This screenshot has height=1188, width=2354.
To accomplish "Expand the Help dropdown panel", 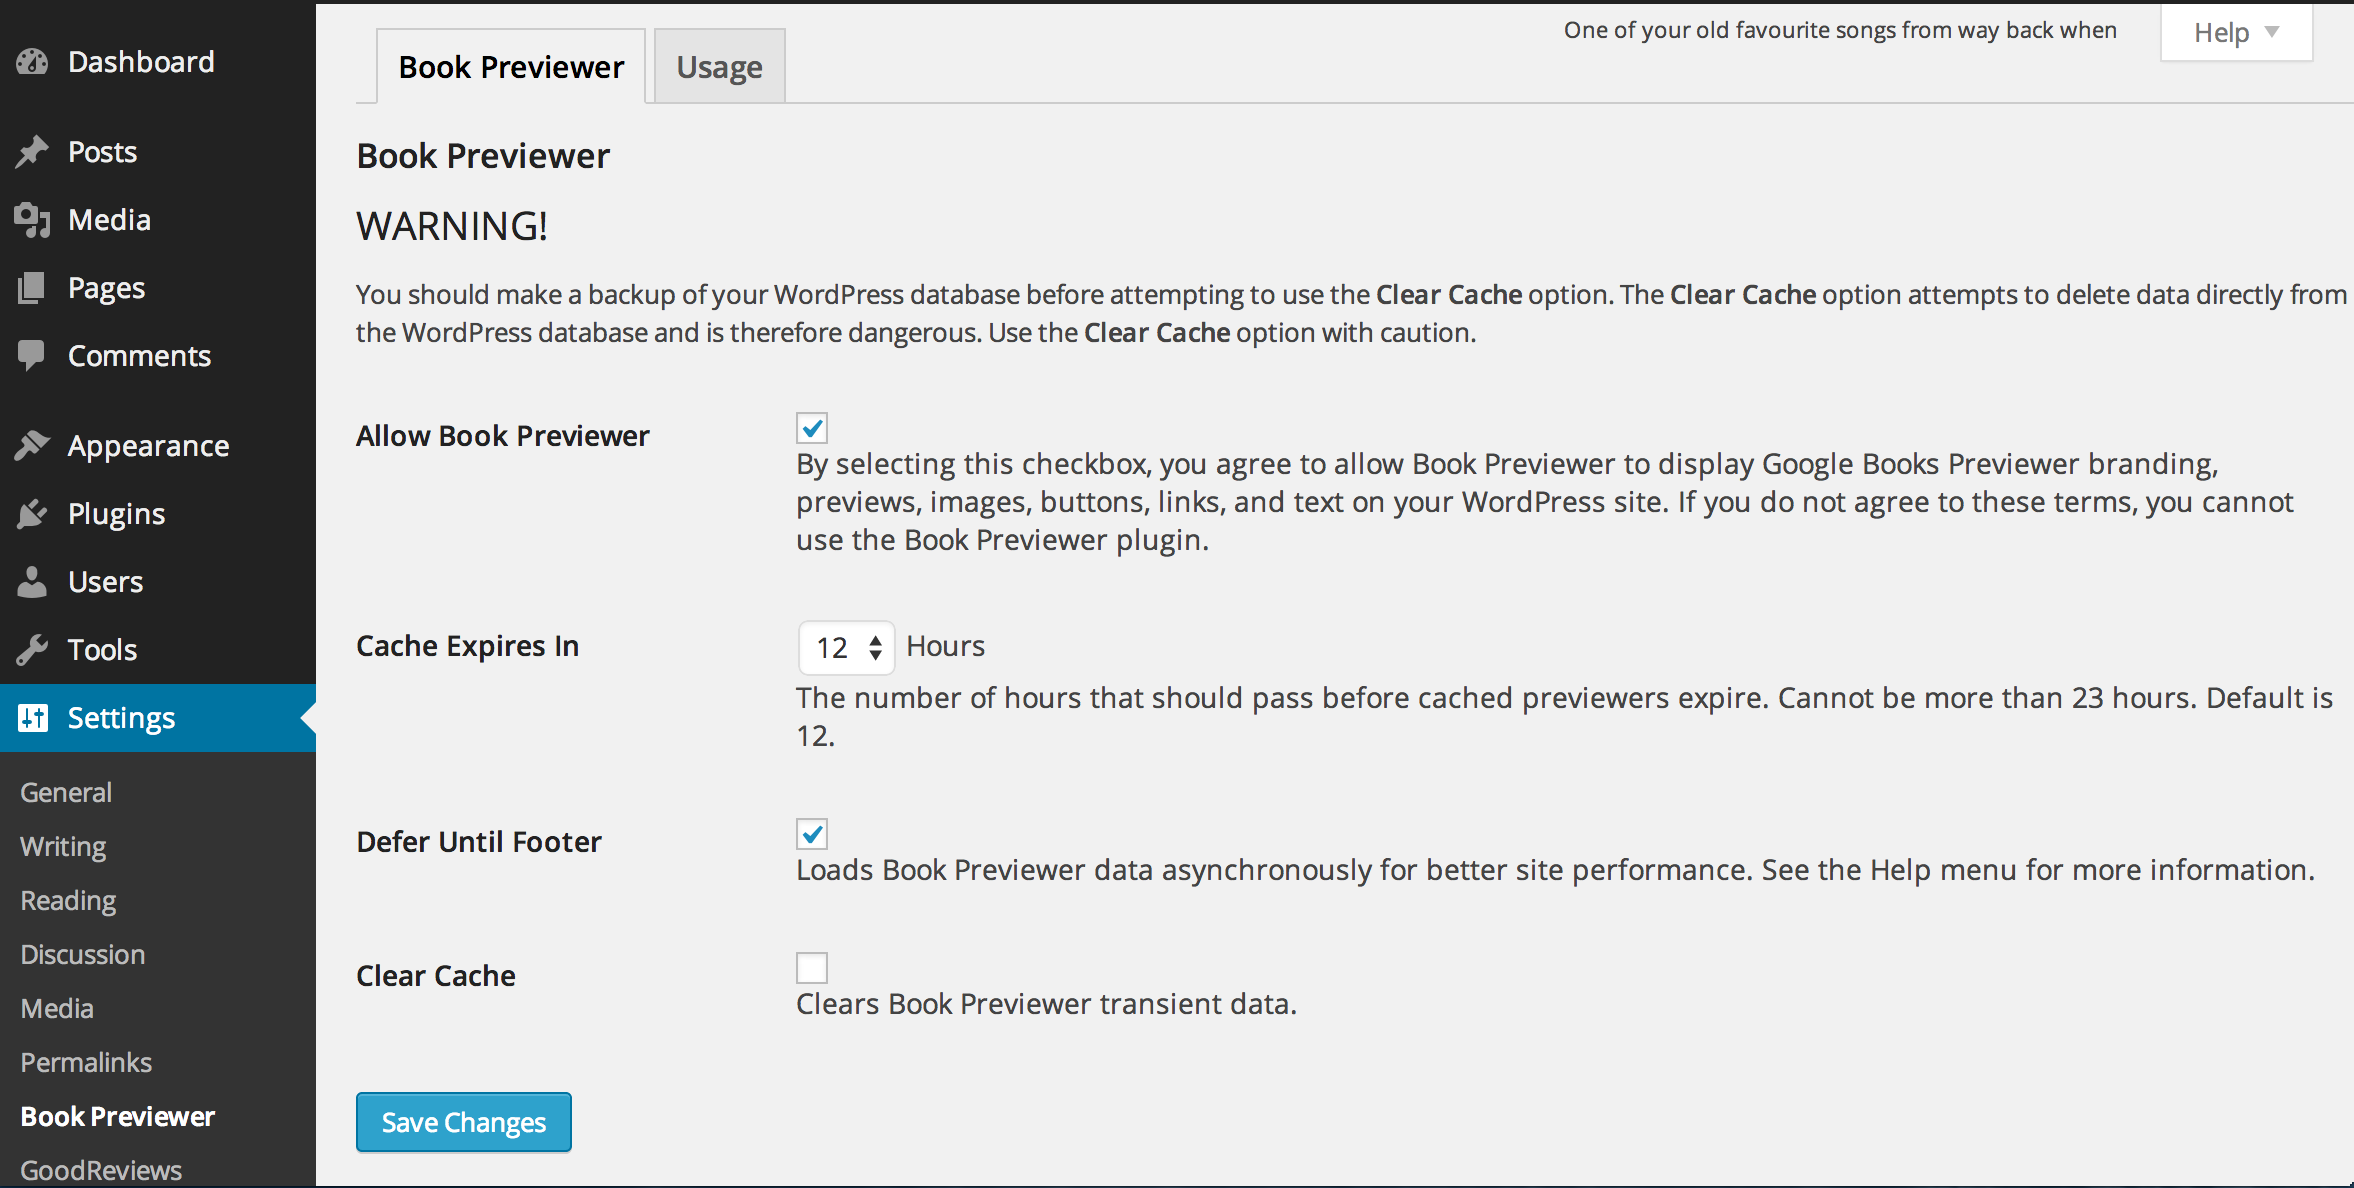I will coord(2236,33).
